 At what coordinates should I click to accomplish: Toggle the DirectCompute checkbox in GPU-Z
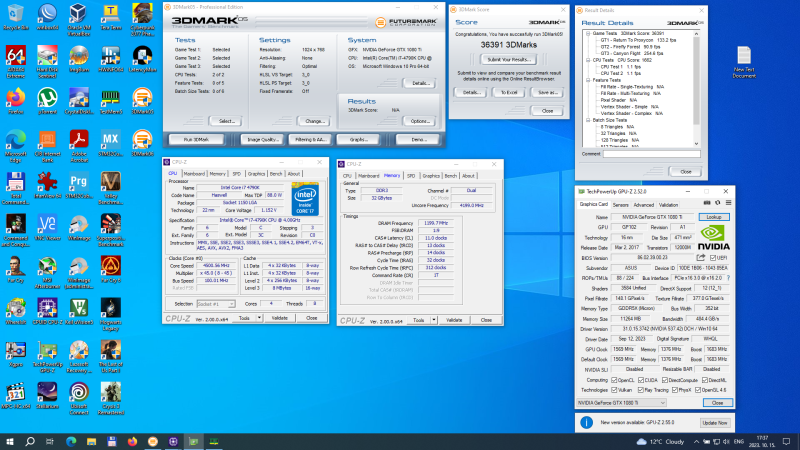665,380
